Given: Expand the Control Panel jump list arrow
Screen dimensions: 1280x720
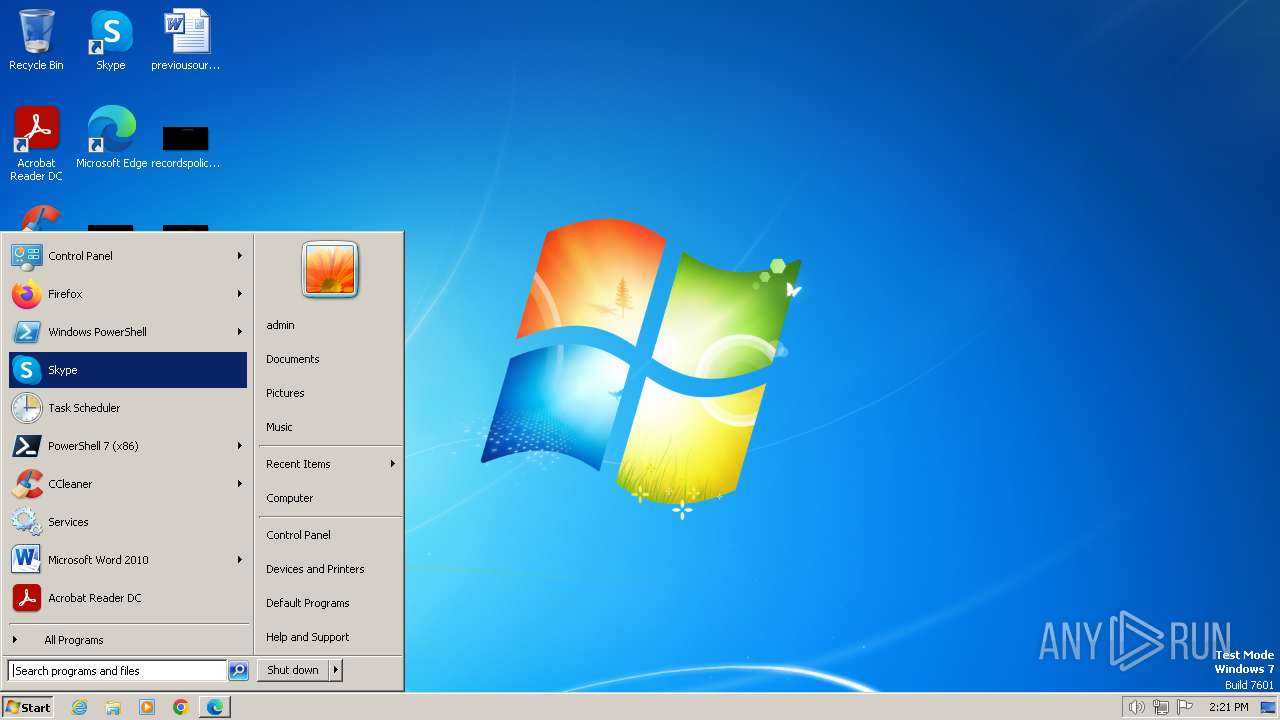Looking at the screenshot, I should pos(240,256).
